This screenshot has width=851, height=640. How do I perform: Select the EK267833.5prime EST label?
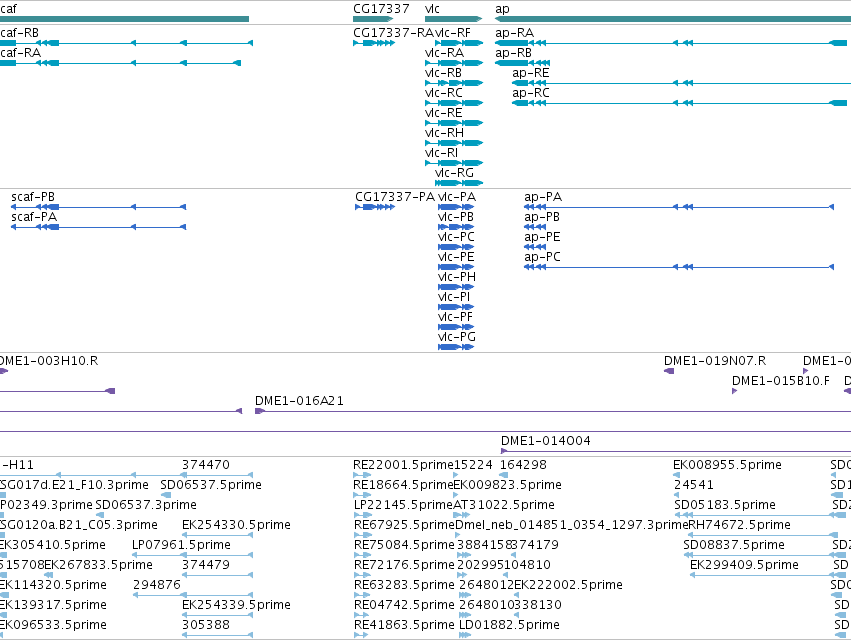98,565
